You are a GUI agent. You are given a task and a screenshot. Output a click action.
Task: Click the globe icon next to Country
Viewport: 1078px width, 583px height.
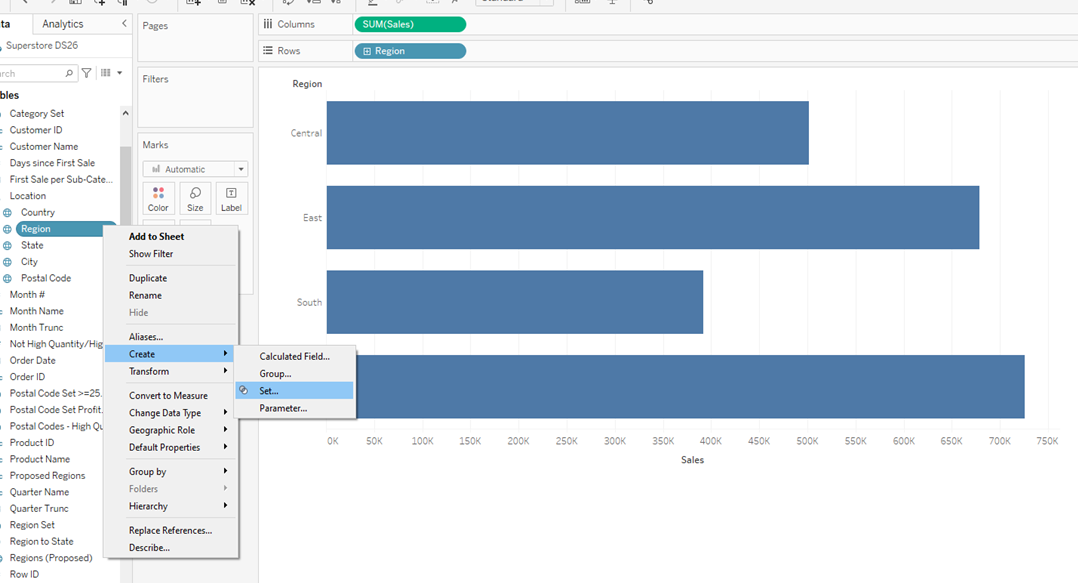[x=8, y=212]
